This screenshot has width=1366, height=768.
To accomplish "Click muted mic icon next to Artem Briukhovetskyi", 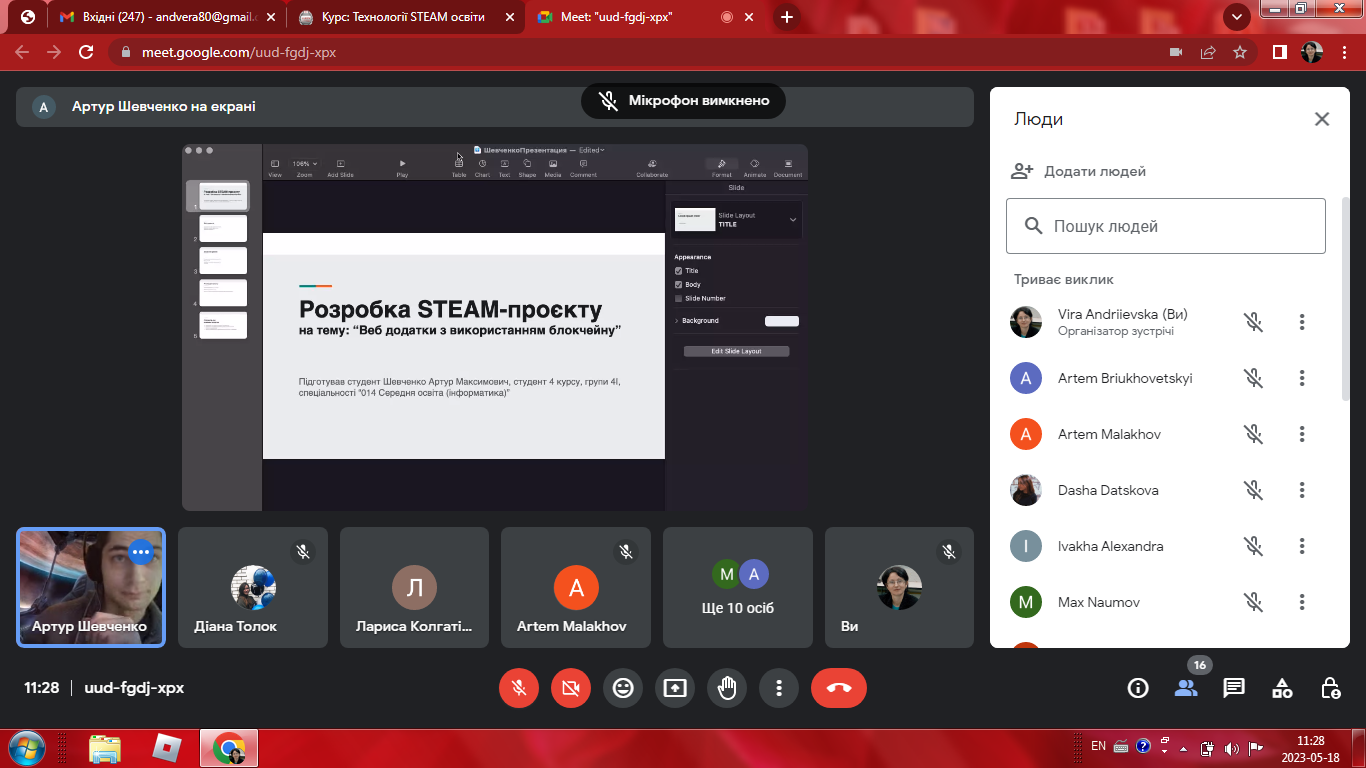I will [1254, 378].
